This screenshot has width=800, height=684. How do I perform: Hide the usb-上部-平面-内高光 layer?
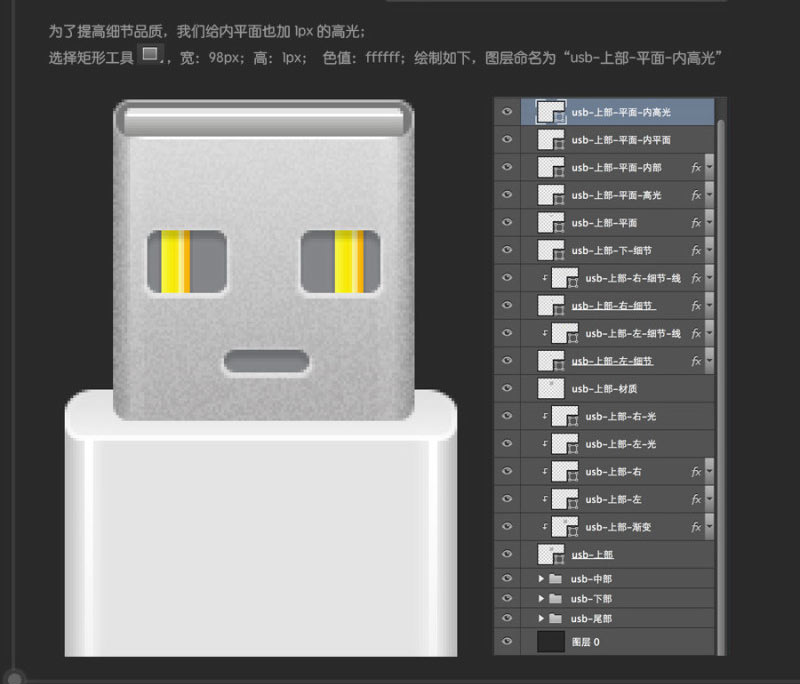tap(507, 111)
